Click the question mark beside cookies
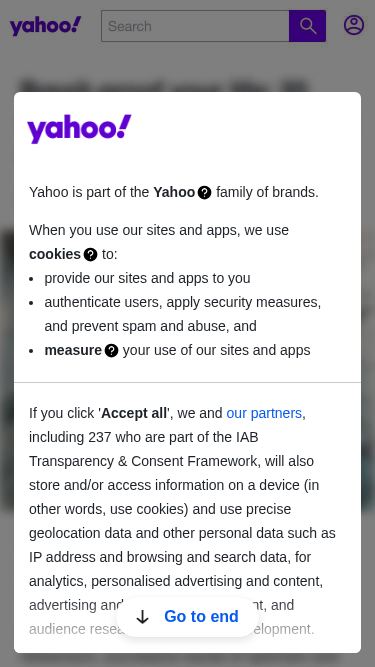Screen dimensions: 375x667 point(91,254)
